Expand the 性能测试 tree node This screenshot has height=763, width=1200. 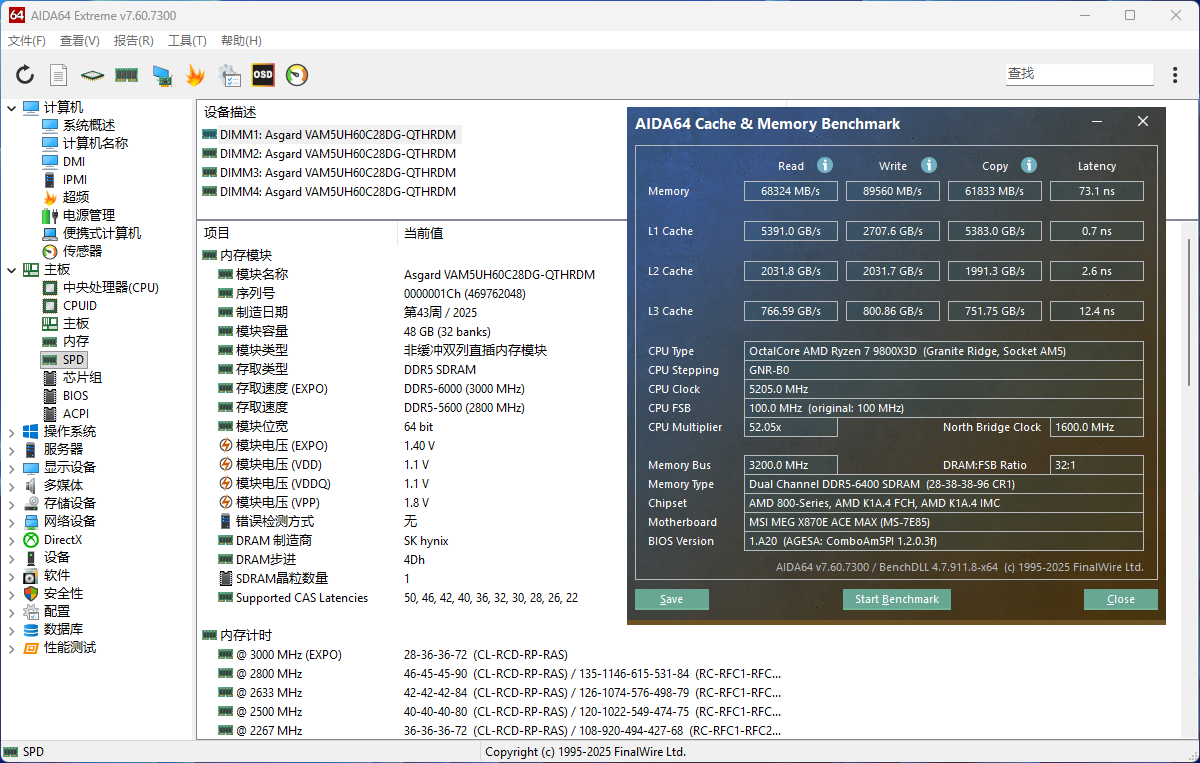[11, 648]
